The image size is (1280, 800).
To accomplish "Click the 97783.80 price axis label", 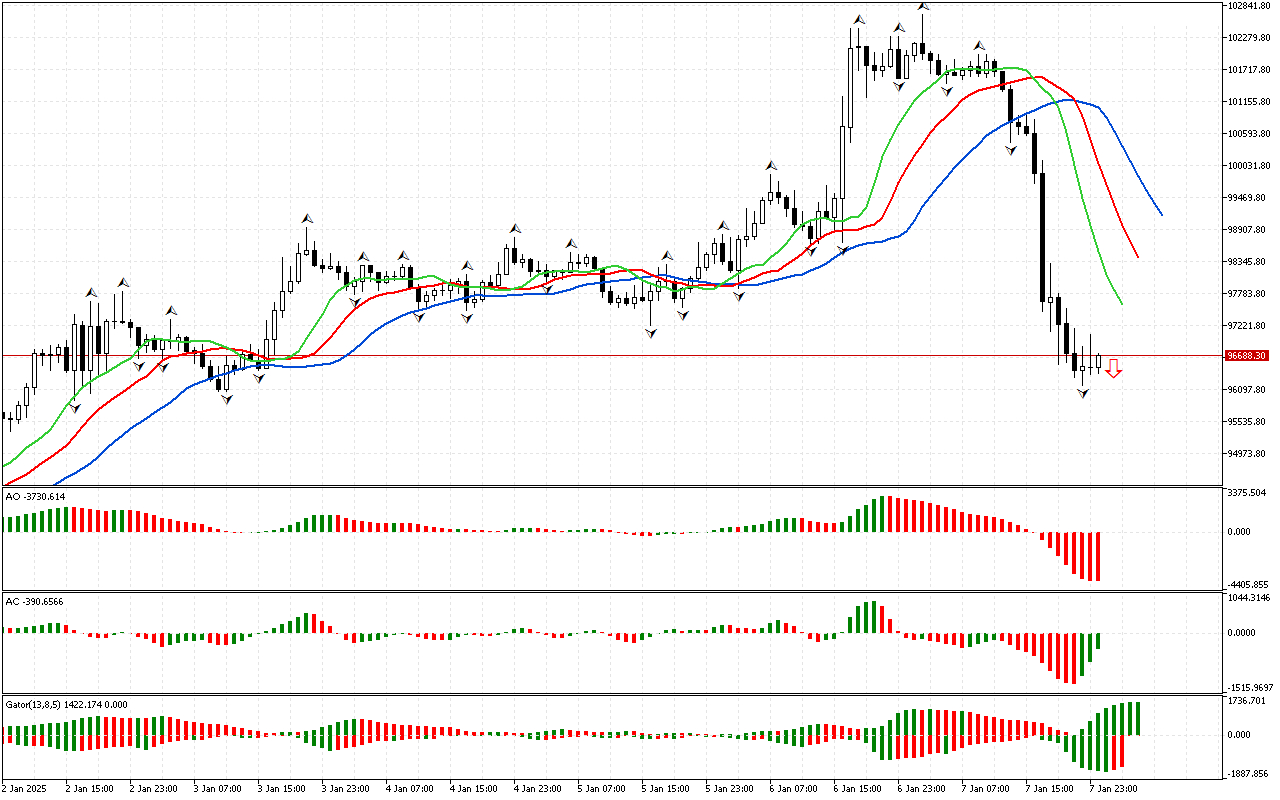I will (1246, 294).
